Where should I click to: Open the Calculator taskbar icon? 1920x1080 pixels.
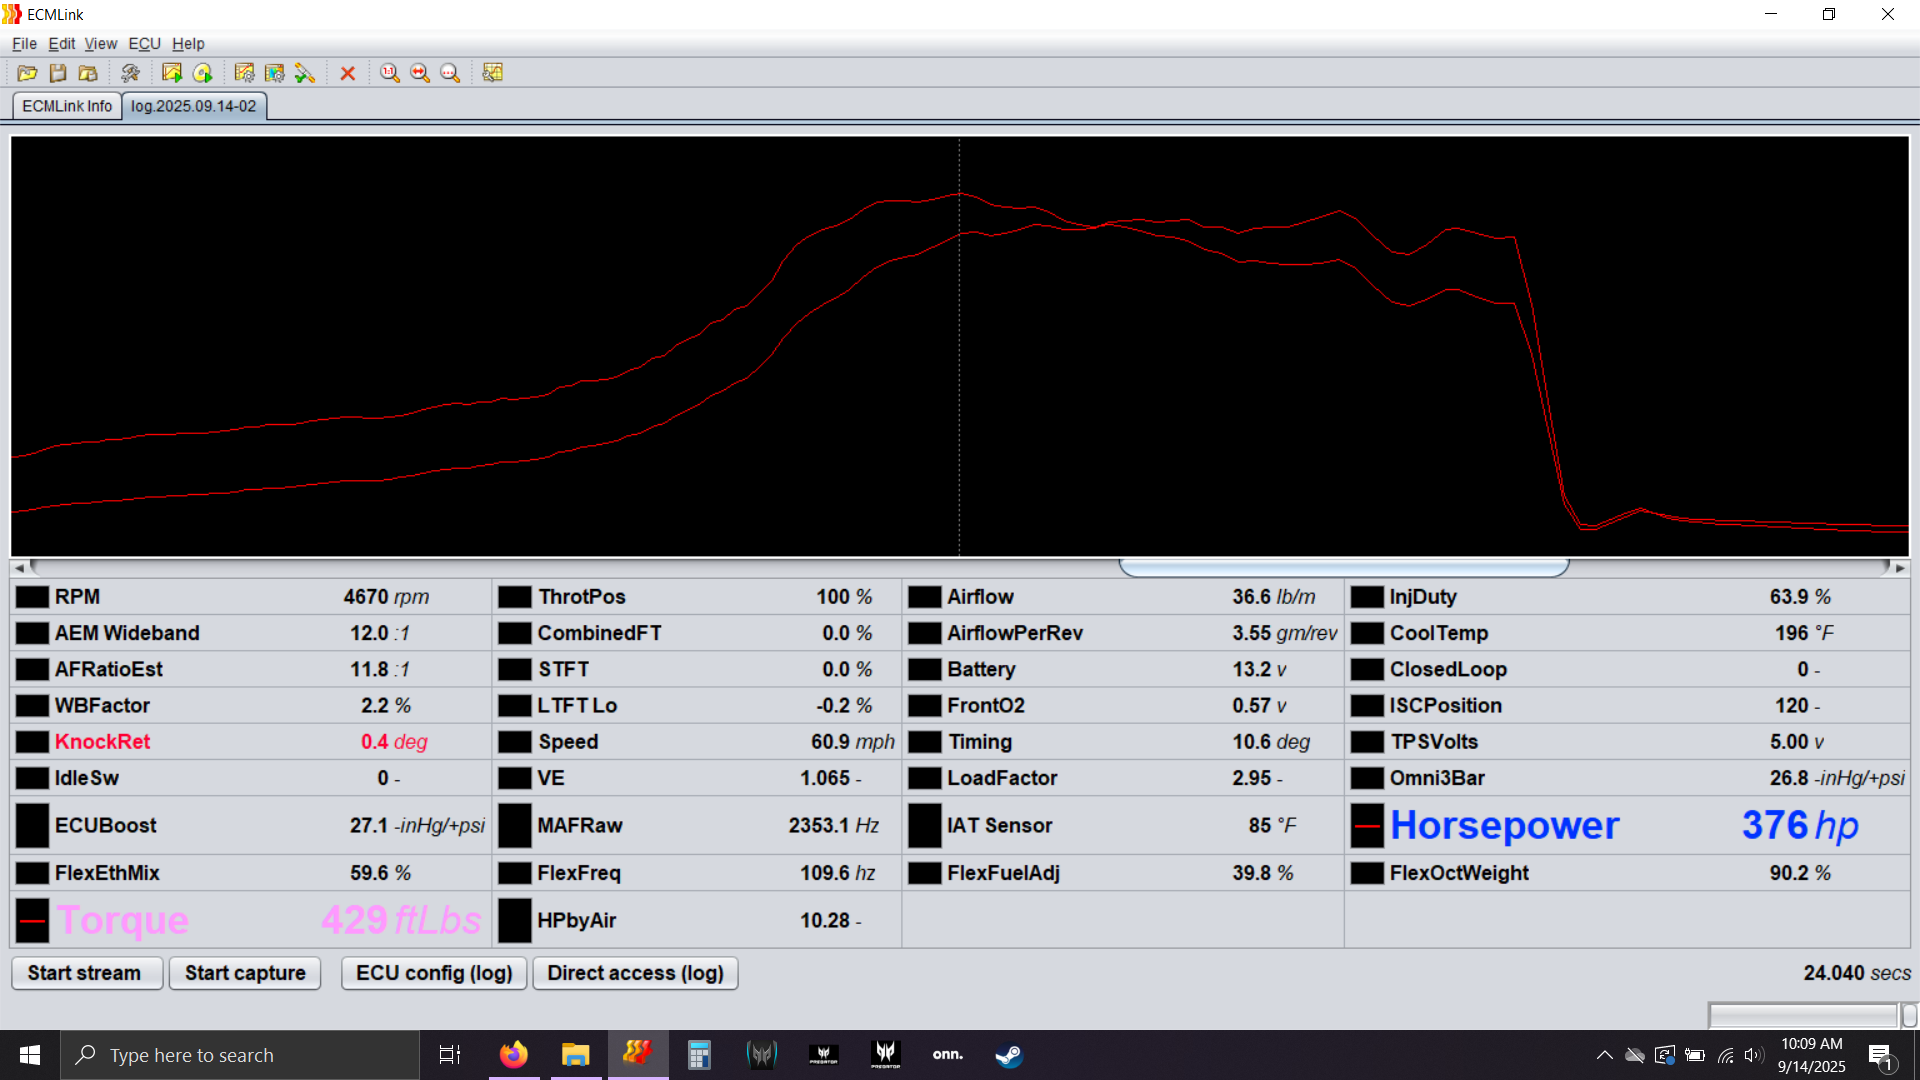[699, 1055]
